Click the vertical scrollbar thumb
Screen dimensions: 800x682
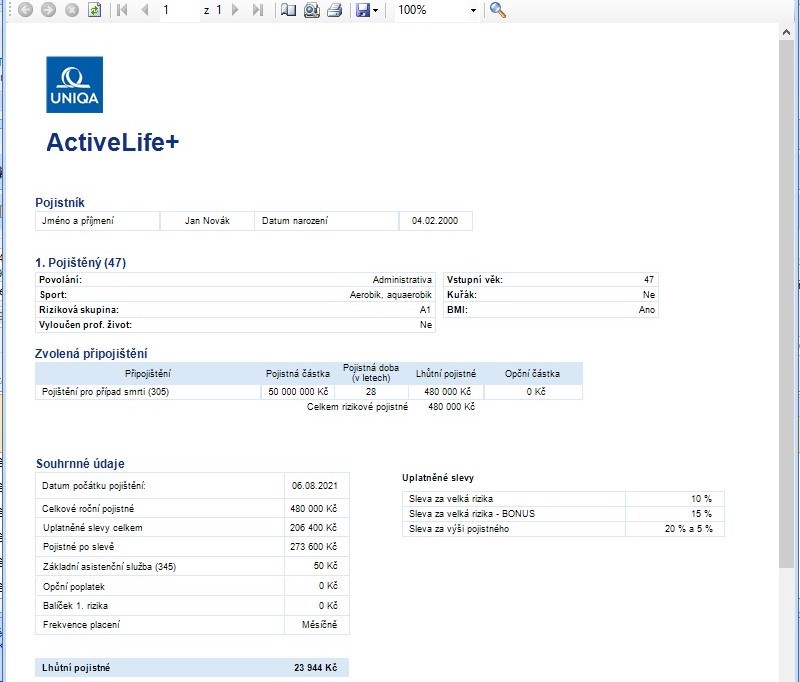pos(786,304)
